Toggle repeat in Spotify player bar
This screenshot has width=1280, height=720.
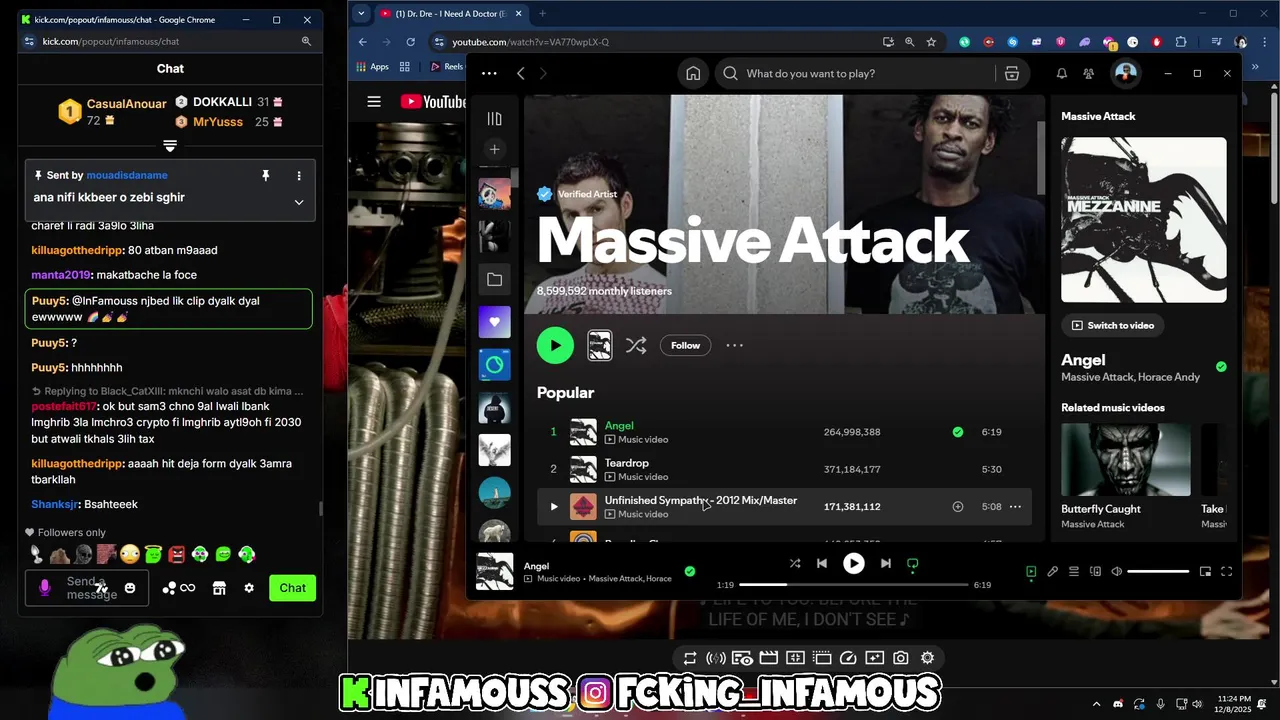[913, 564]
